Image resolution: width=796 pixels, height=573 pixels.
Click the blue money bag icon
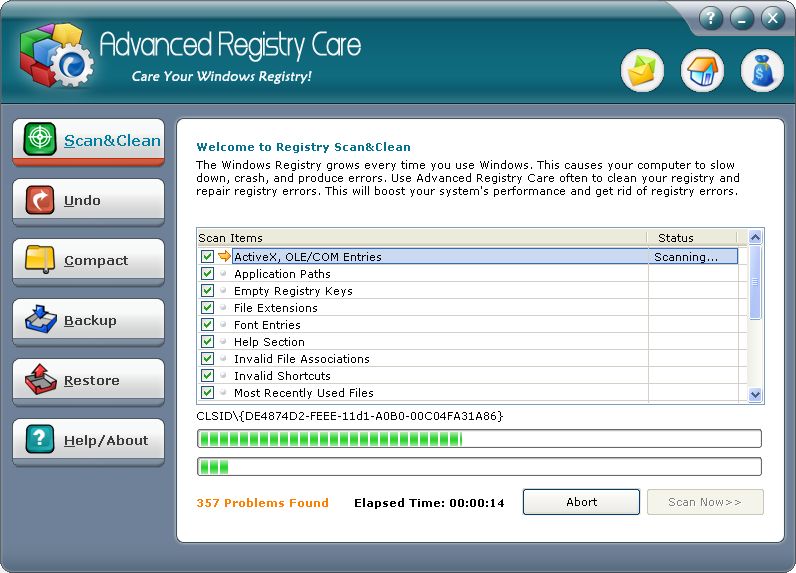pos(762,71)
